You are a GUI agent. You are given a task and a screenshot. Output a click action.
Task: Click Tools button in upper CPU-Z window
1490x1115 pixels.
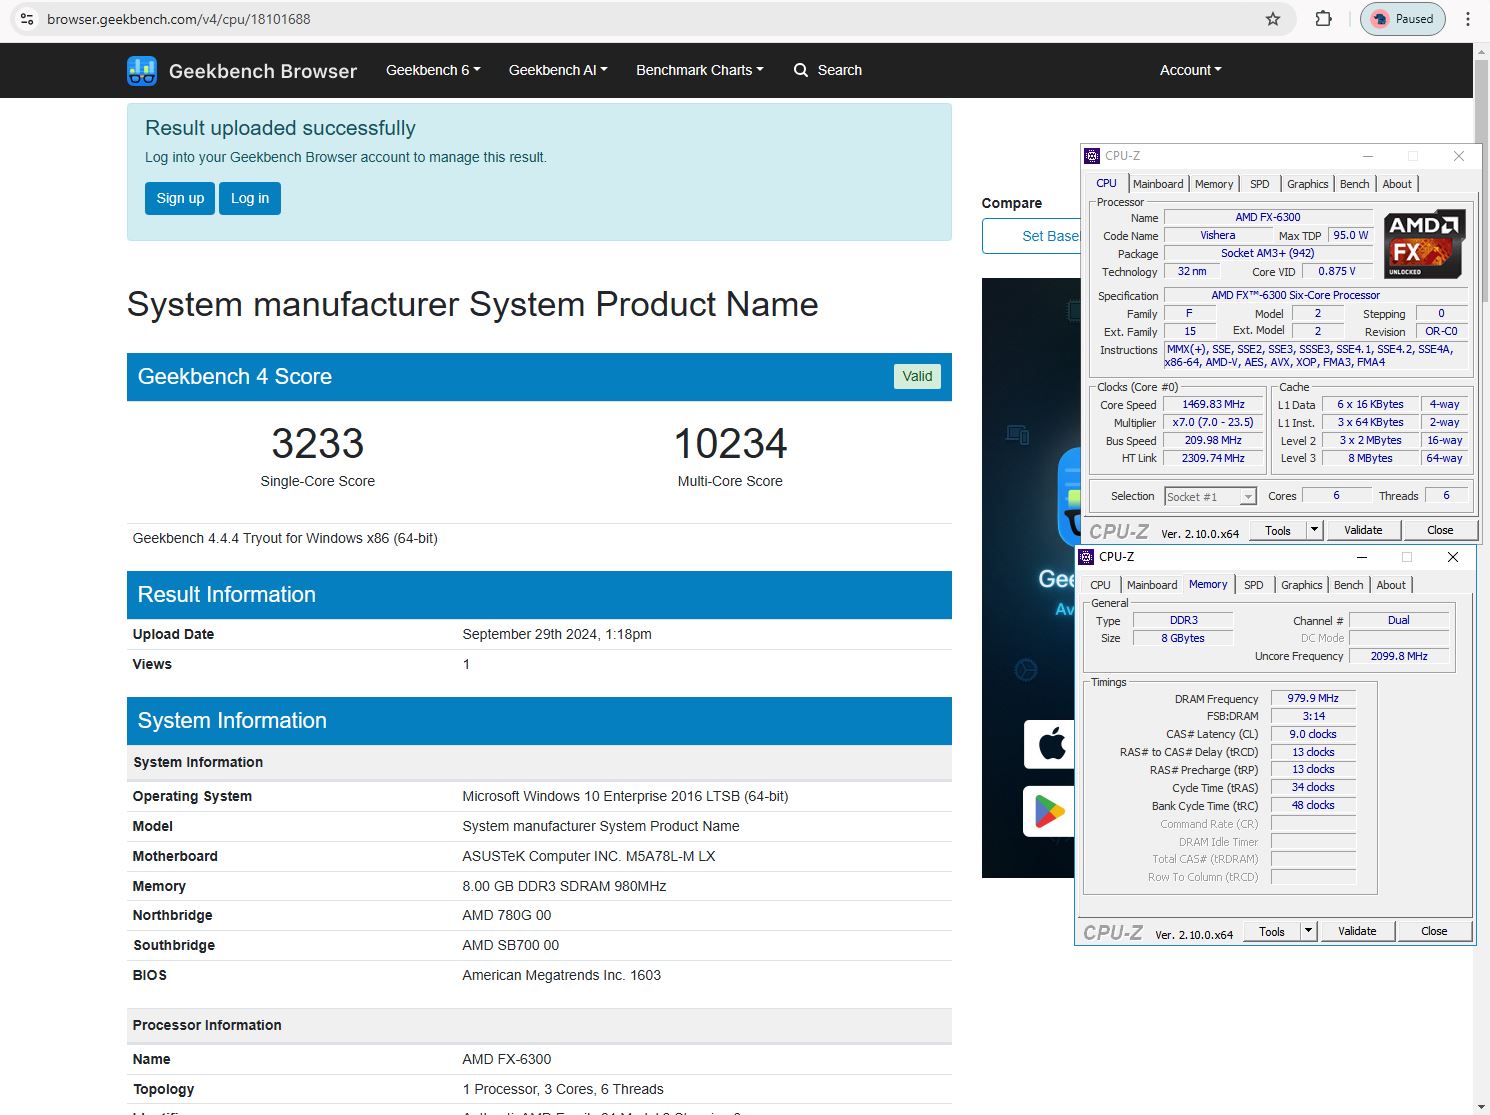[x=1278, y=530]
